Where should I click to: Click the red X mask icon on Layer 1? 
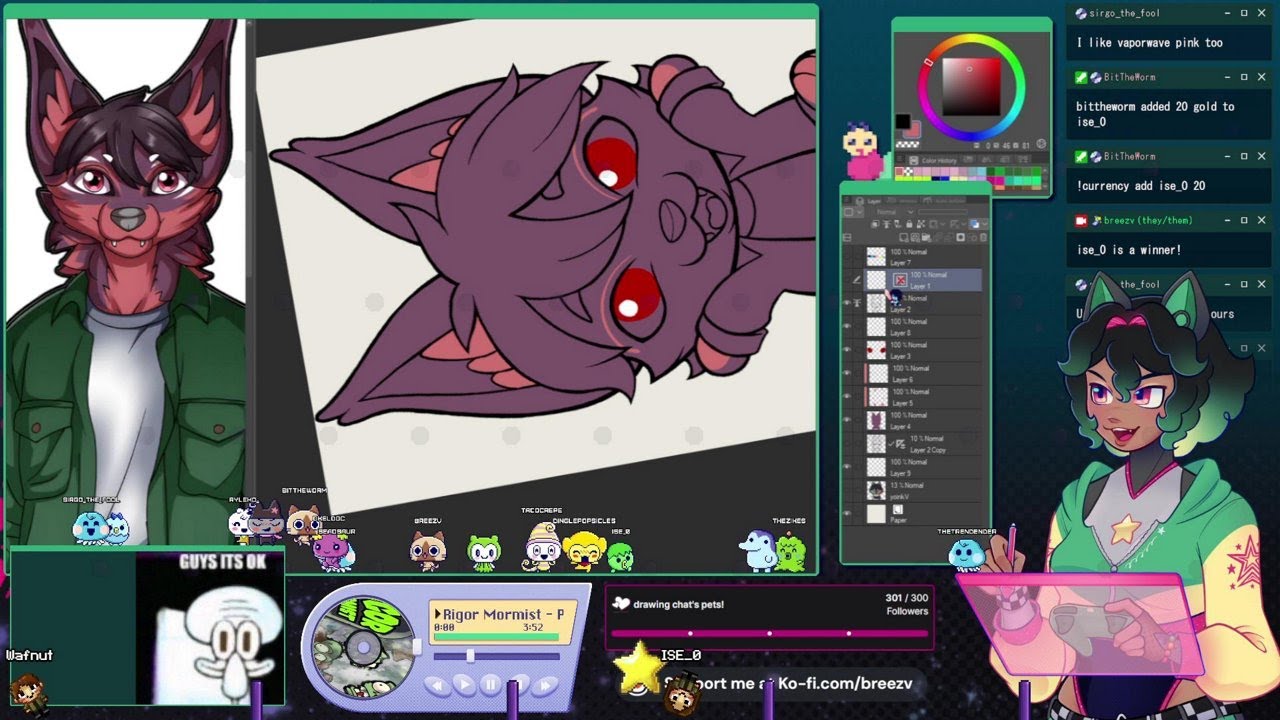(x=900, y=280)
